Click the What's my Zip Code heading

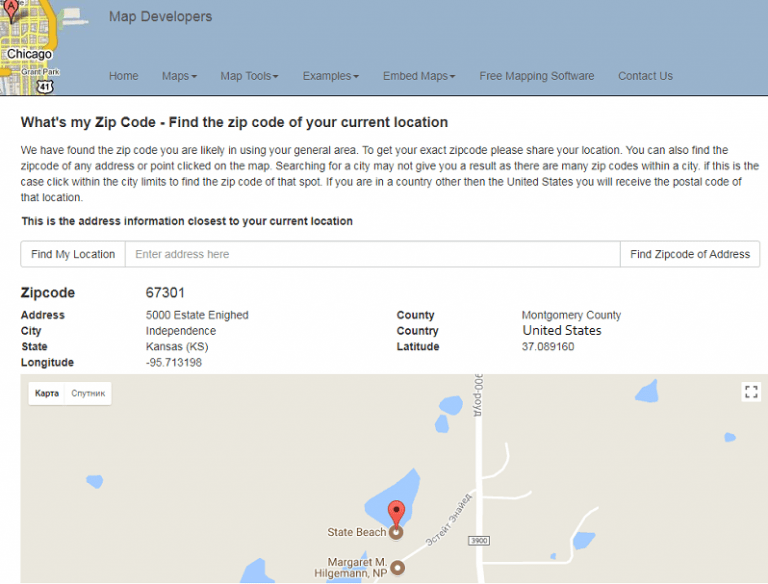(234, 122)
